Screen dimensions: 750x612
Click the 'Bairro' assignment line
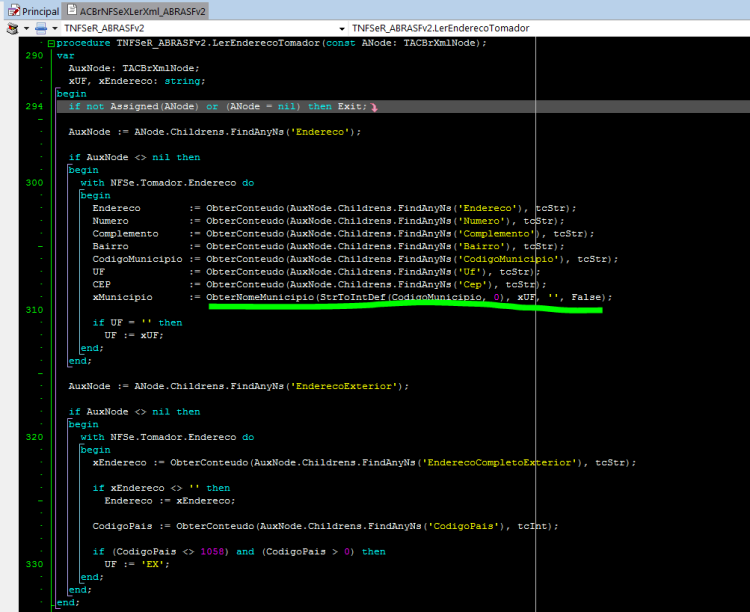click(x=329, y=246)
